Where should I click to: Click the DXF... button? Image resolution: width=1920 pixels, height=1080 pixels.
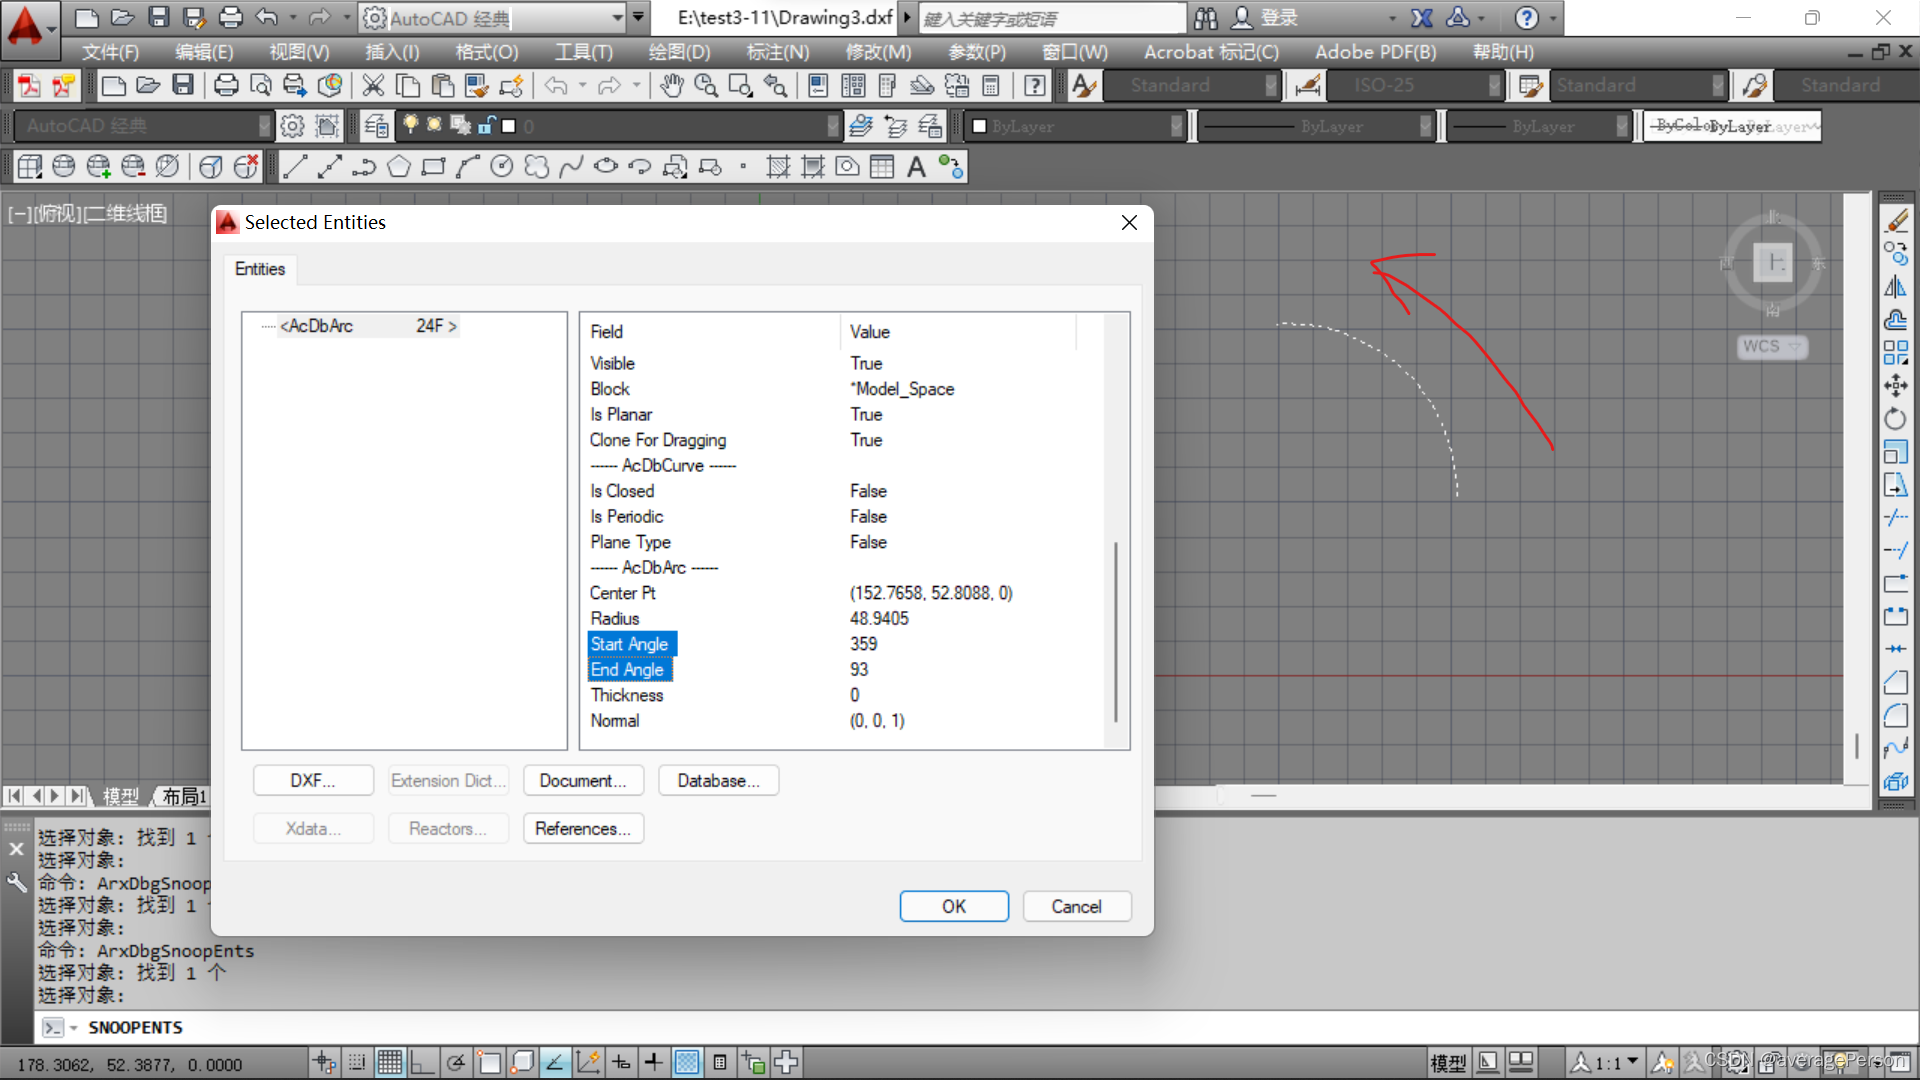(x=313, y=781)
